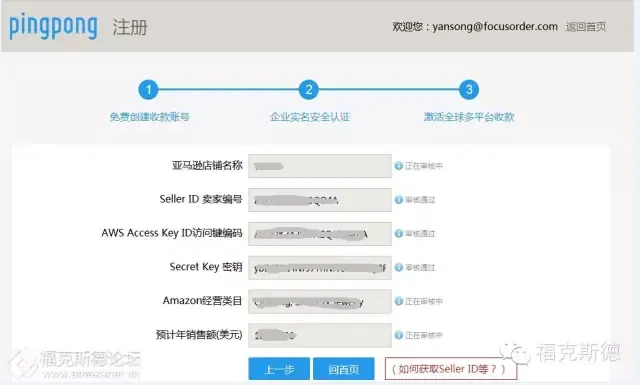Click the pingpong logo
The image size is (640, 385).
click(x=53, y=27)
